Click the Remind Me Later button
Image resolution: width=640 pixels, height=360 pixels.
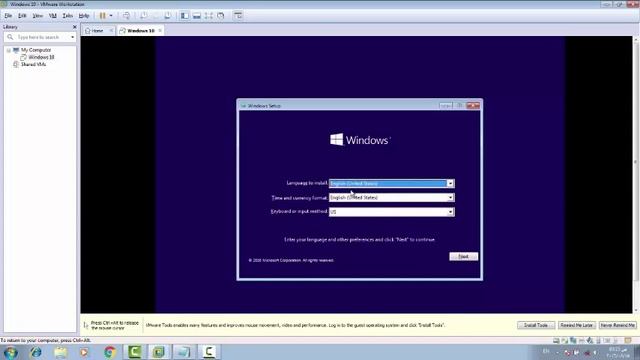pyautogui.click(x=576, y=325)
